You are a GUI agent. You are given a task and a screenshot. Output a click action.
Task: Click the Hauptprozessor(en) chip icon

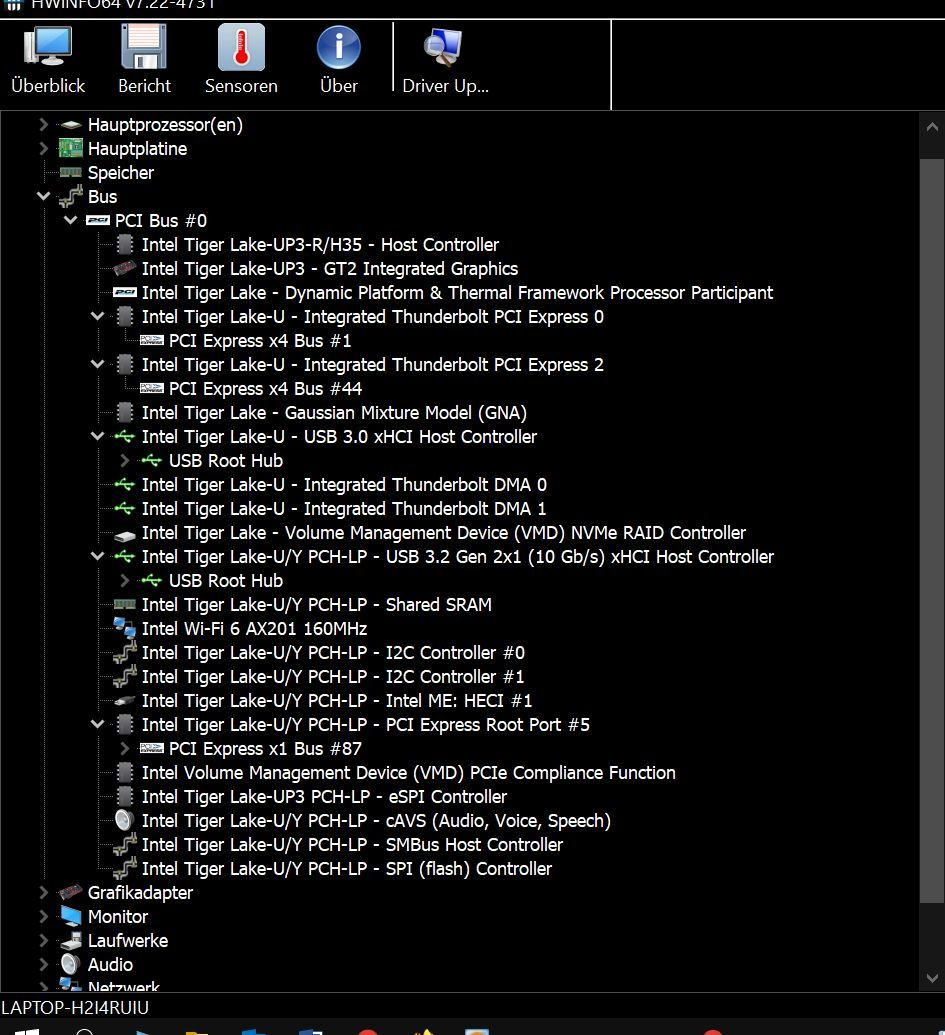[x=71, y=125]
